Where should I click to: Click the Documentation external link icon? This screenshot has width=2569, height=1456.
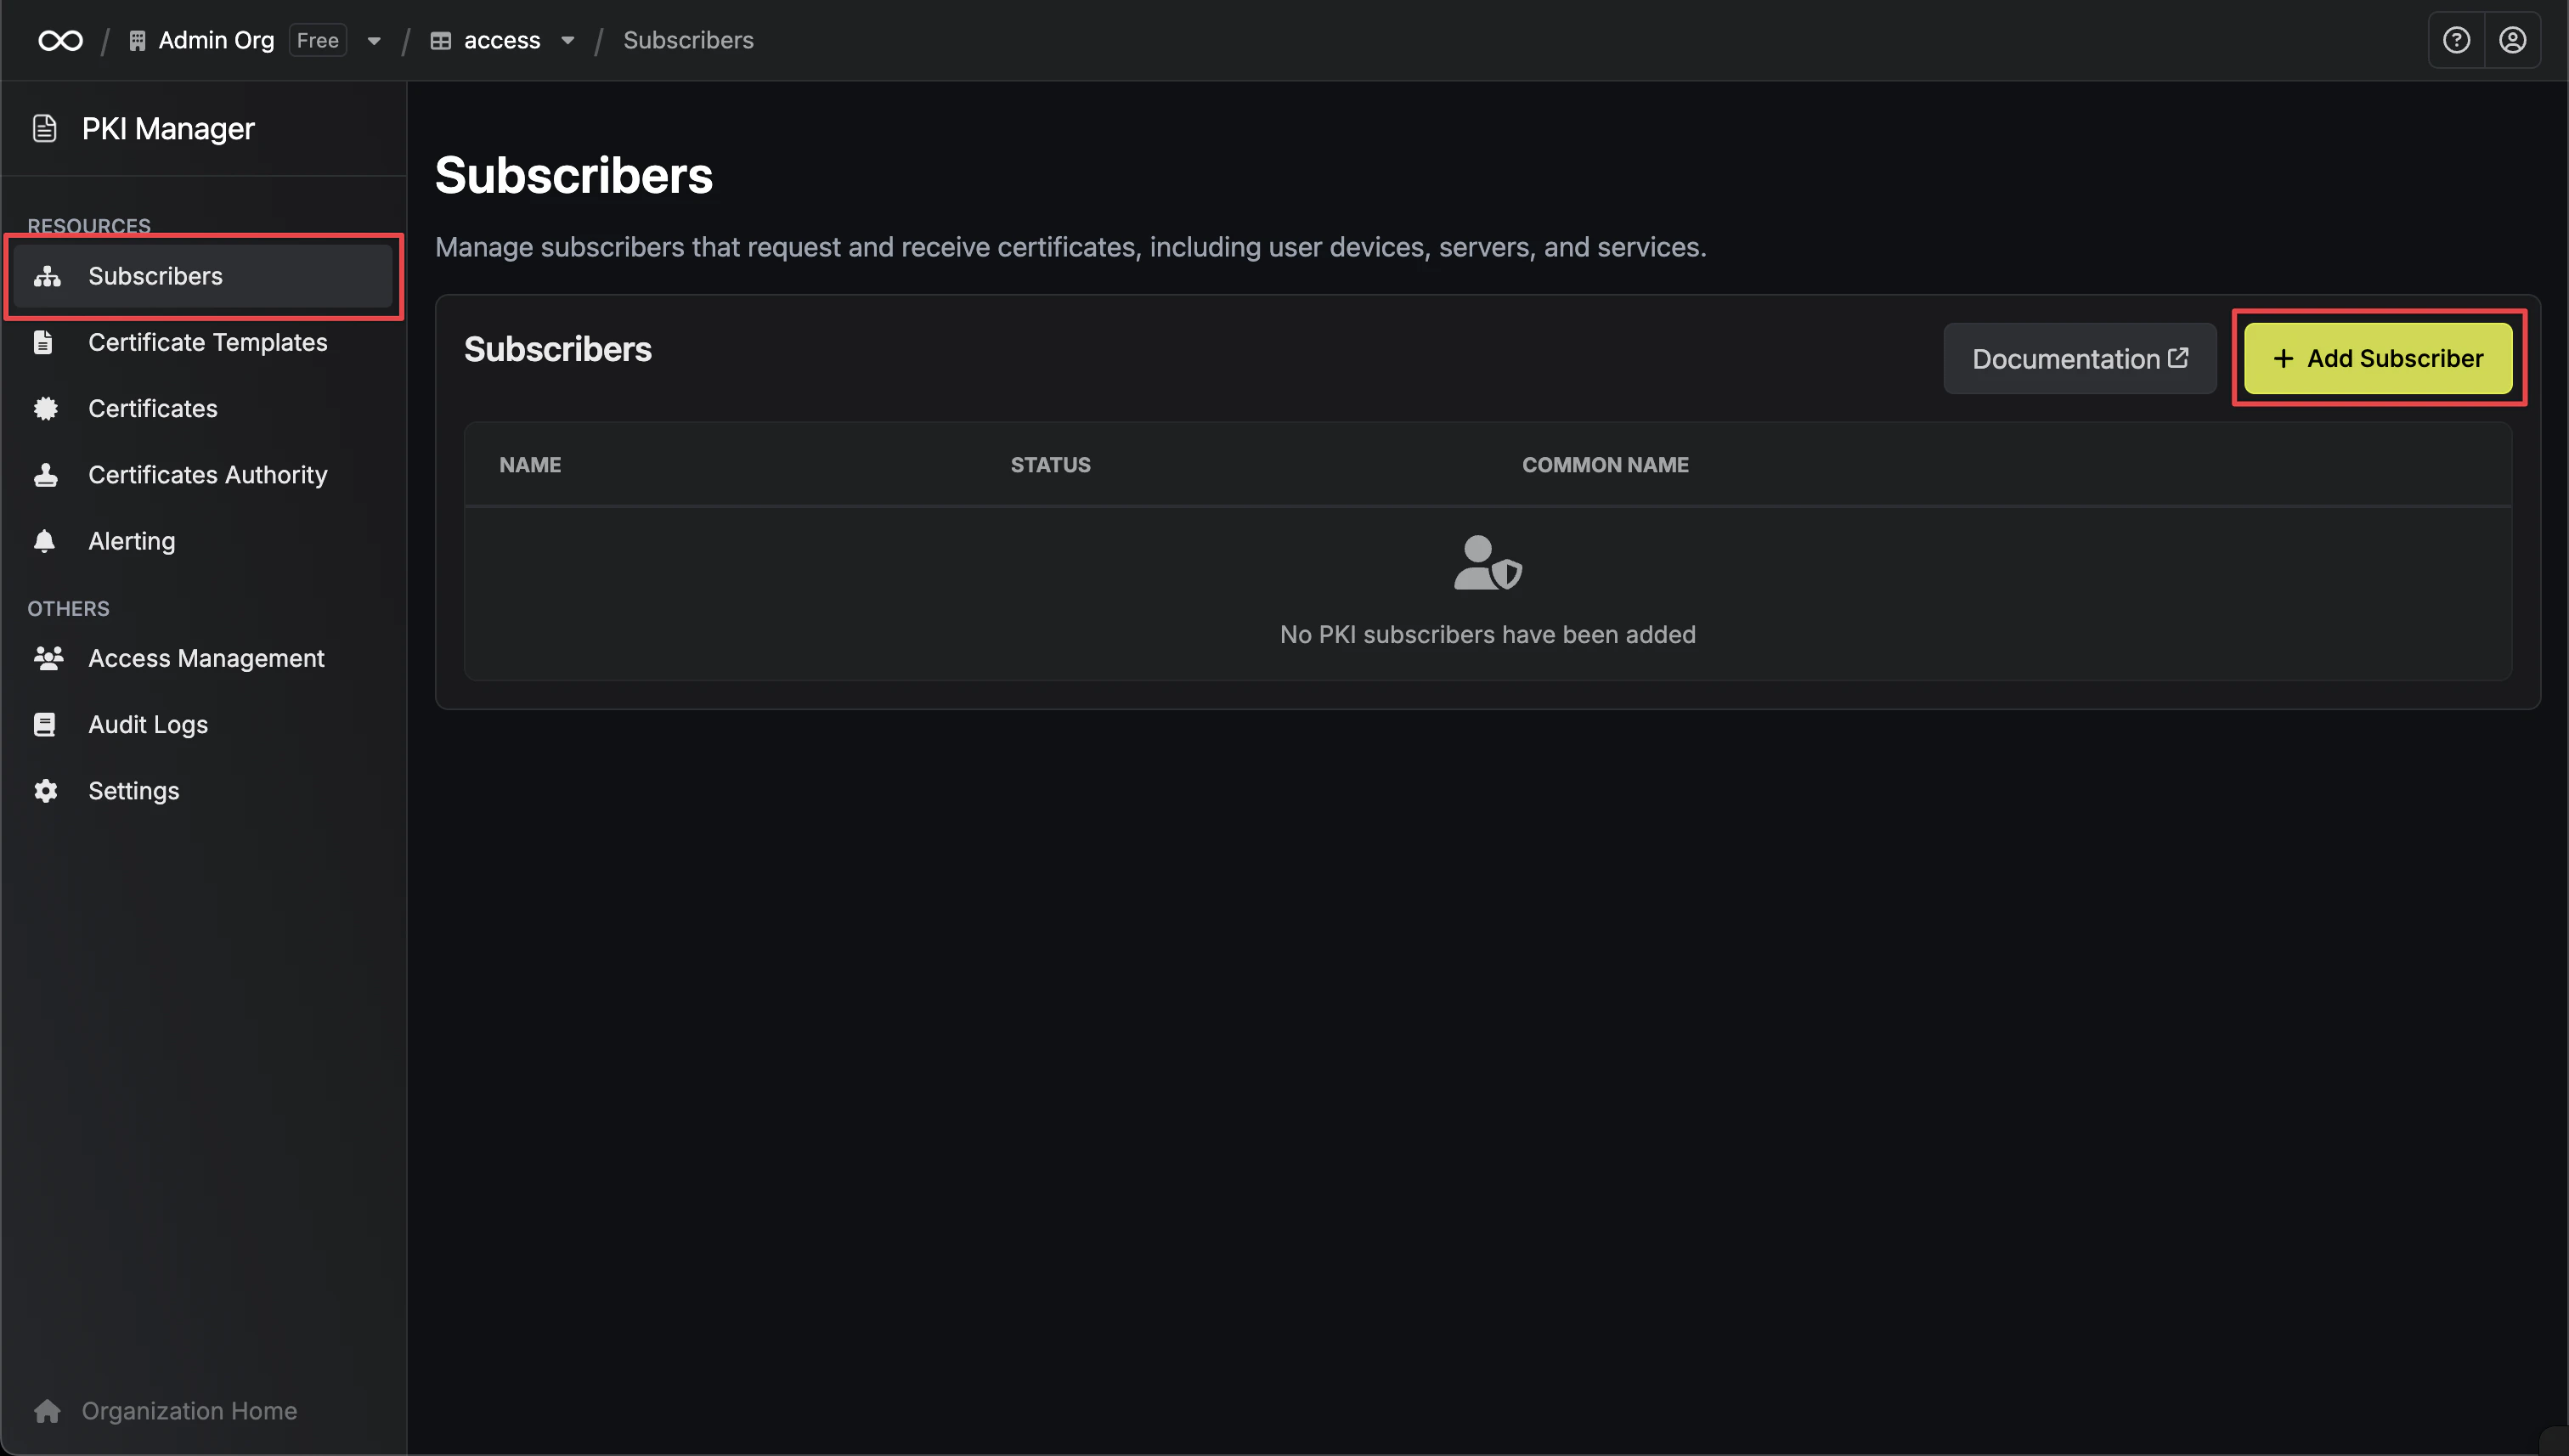pyautogui.click(x=2178, y=357)
